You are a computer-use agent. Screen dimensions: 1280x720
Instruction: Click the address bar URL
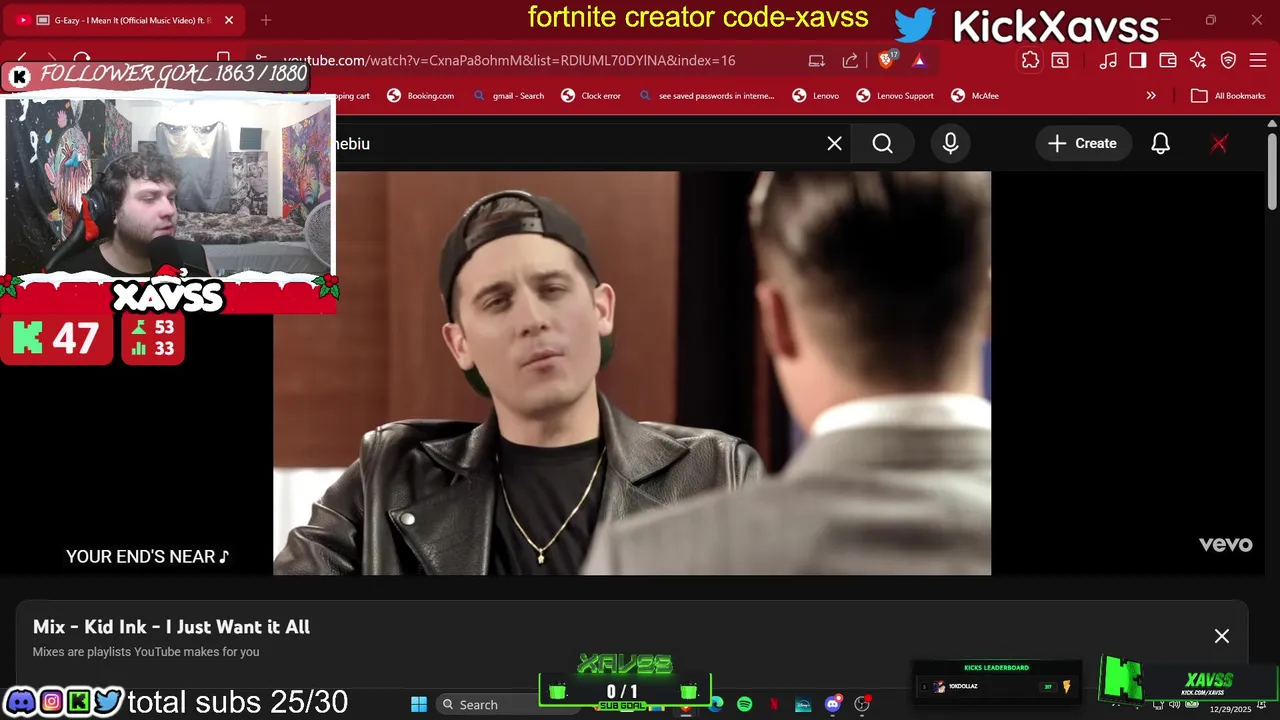tap(509, 60)
